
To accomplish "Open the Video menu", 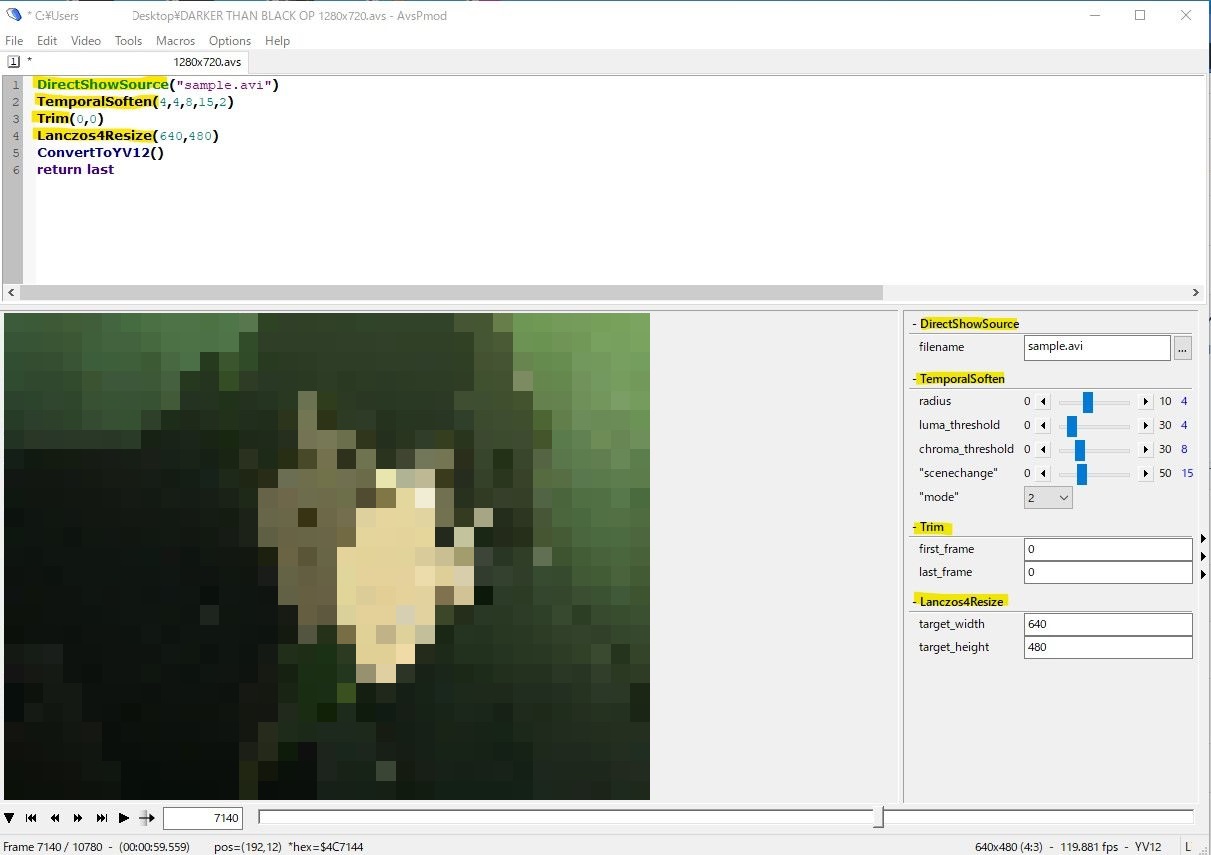I will (86, 41).
